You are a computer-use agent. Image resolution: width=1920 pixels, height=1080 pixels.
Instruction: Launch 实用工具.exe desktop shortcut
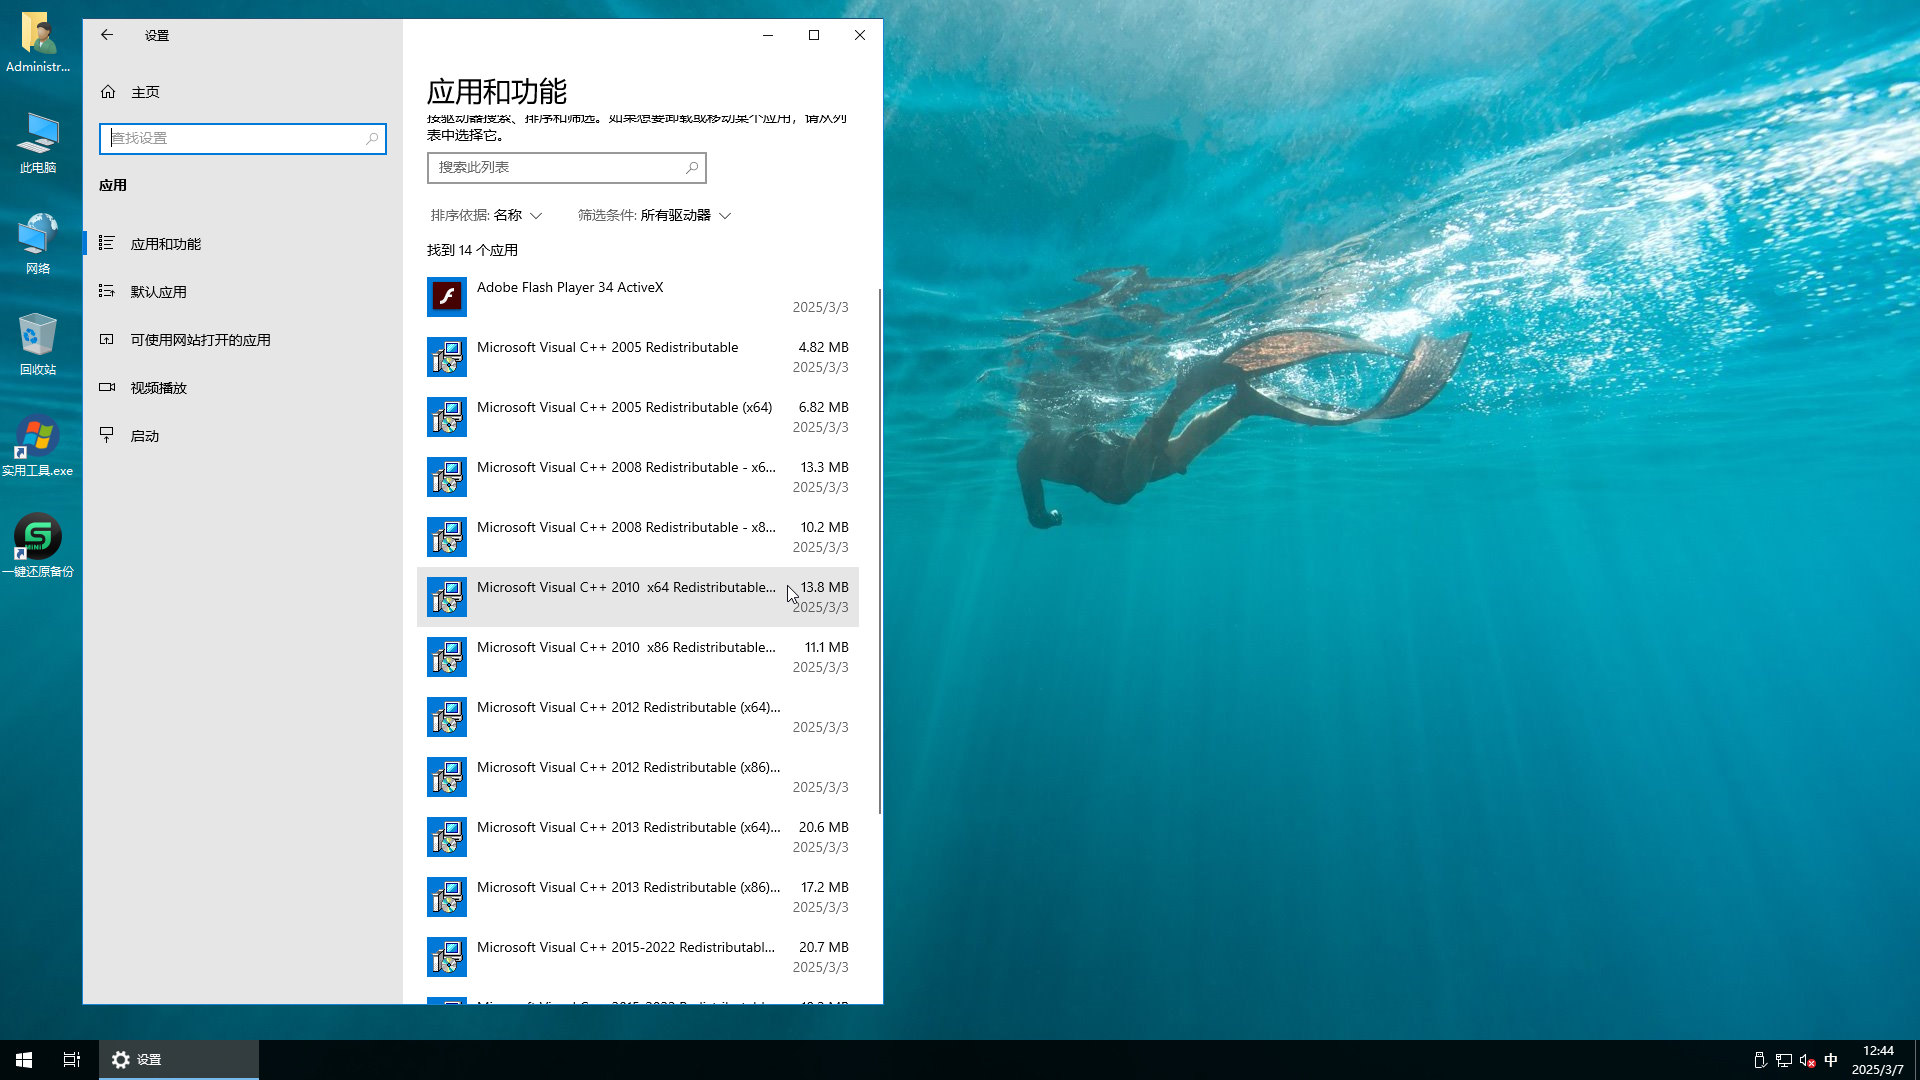coord(38,445)
